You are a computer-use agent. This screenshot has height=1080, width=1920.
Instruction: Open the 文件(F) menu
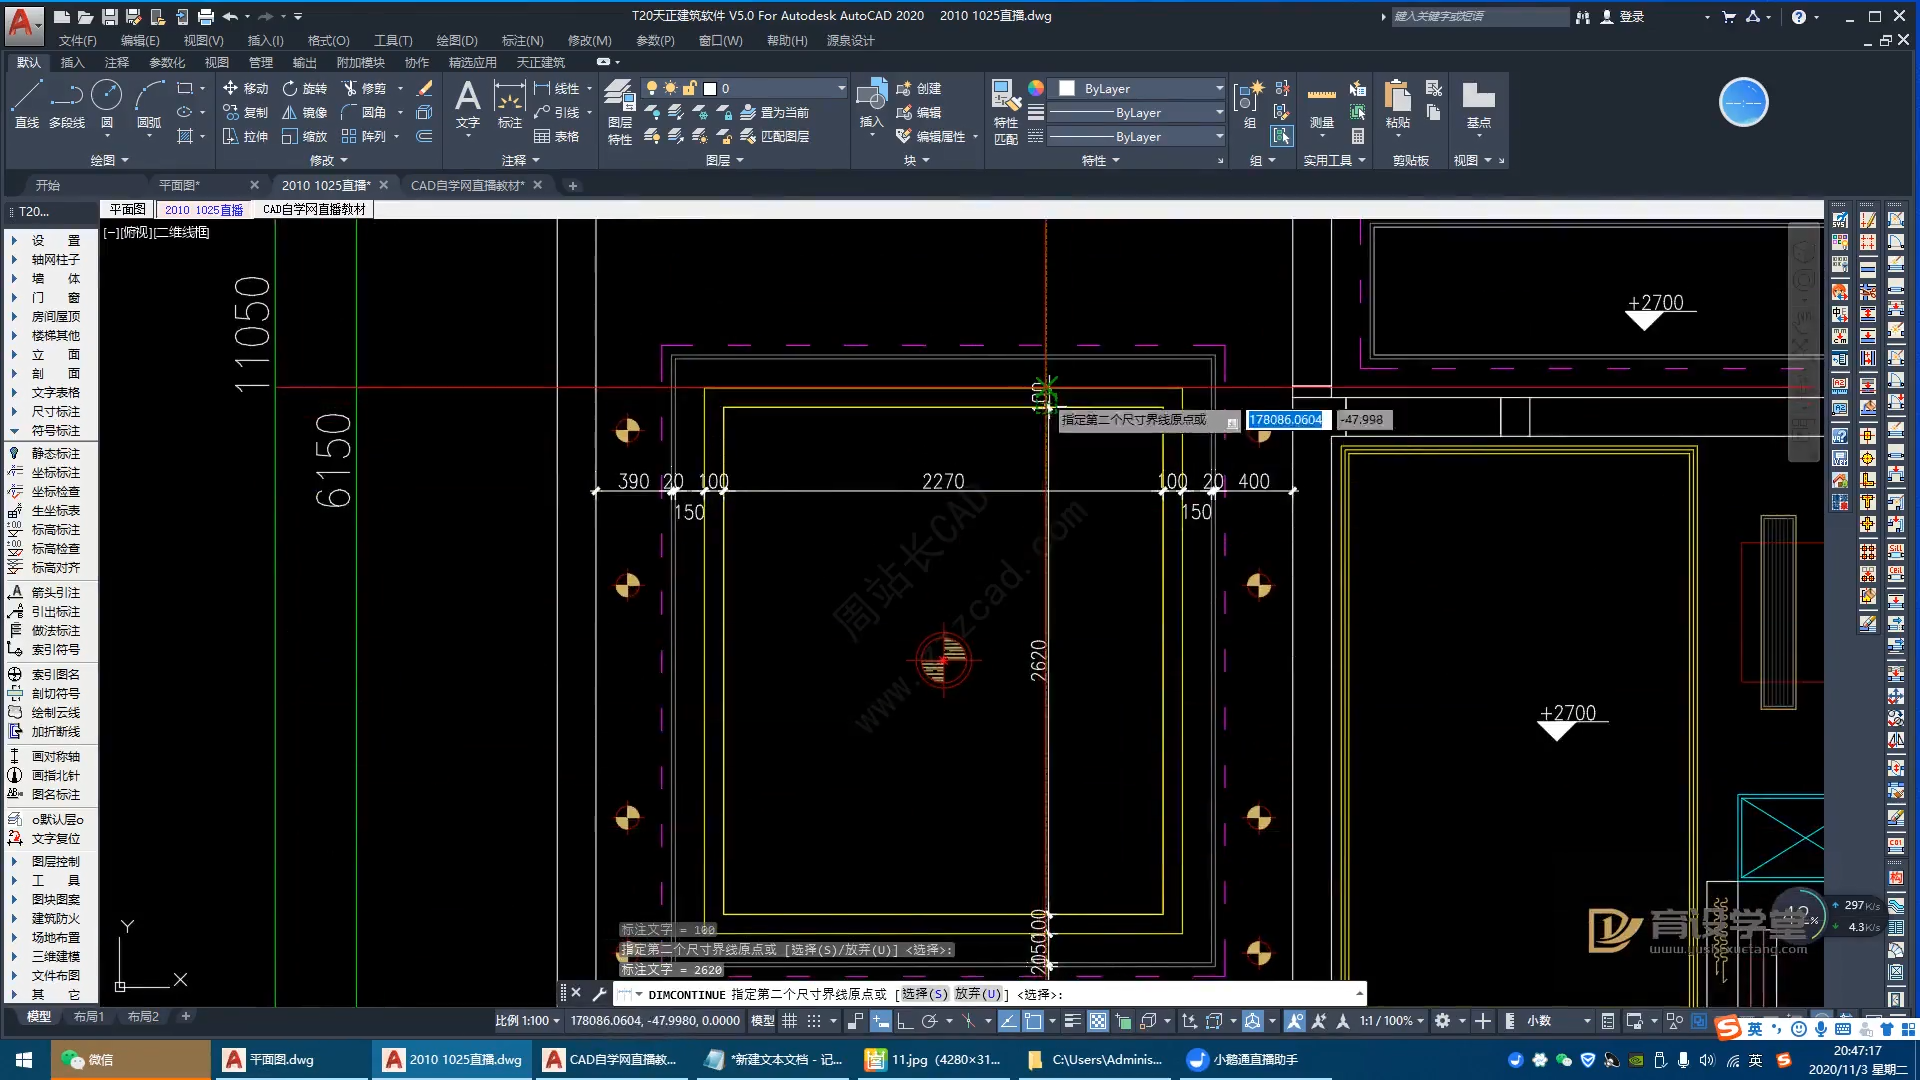point(77,40)
